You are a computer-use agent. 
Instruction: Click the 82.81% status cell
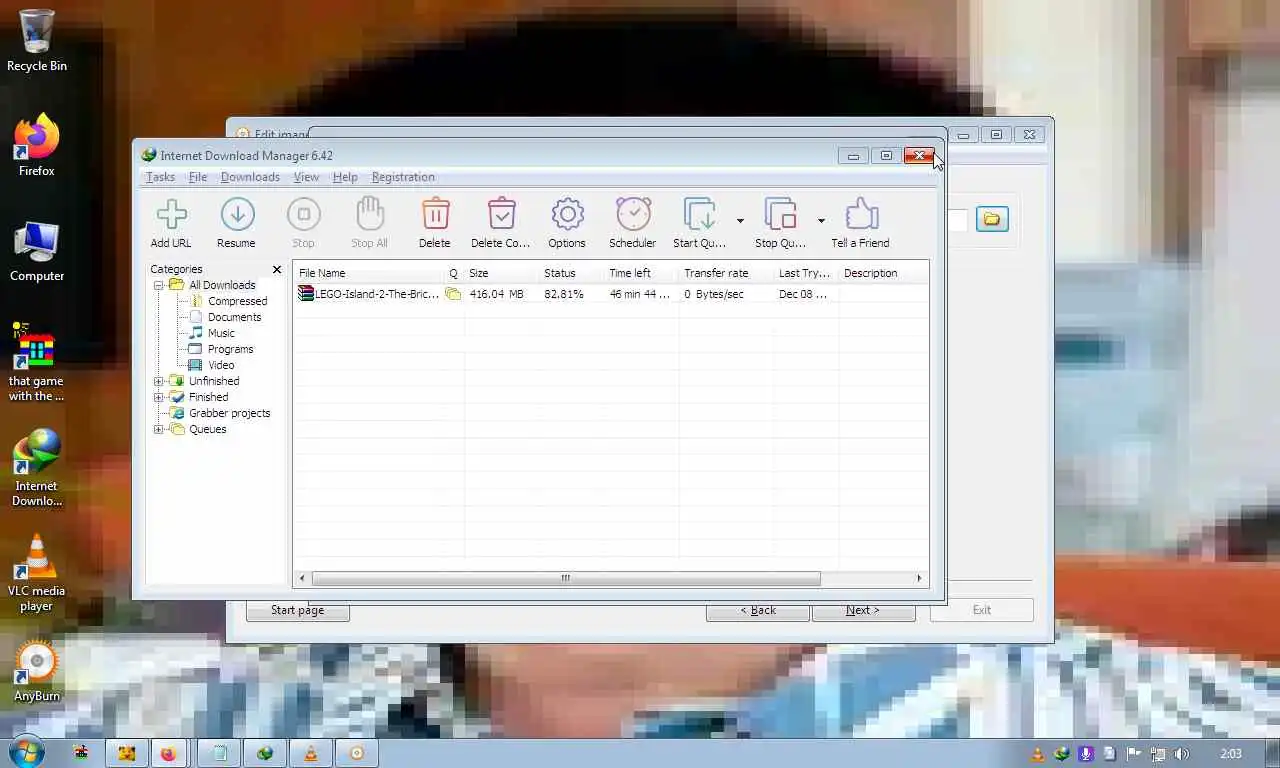pyautogui.click(x=564, y=294)
